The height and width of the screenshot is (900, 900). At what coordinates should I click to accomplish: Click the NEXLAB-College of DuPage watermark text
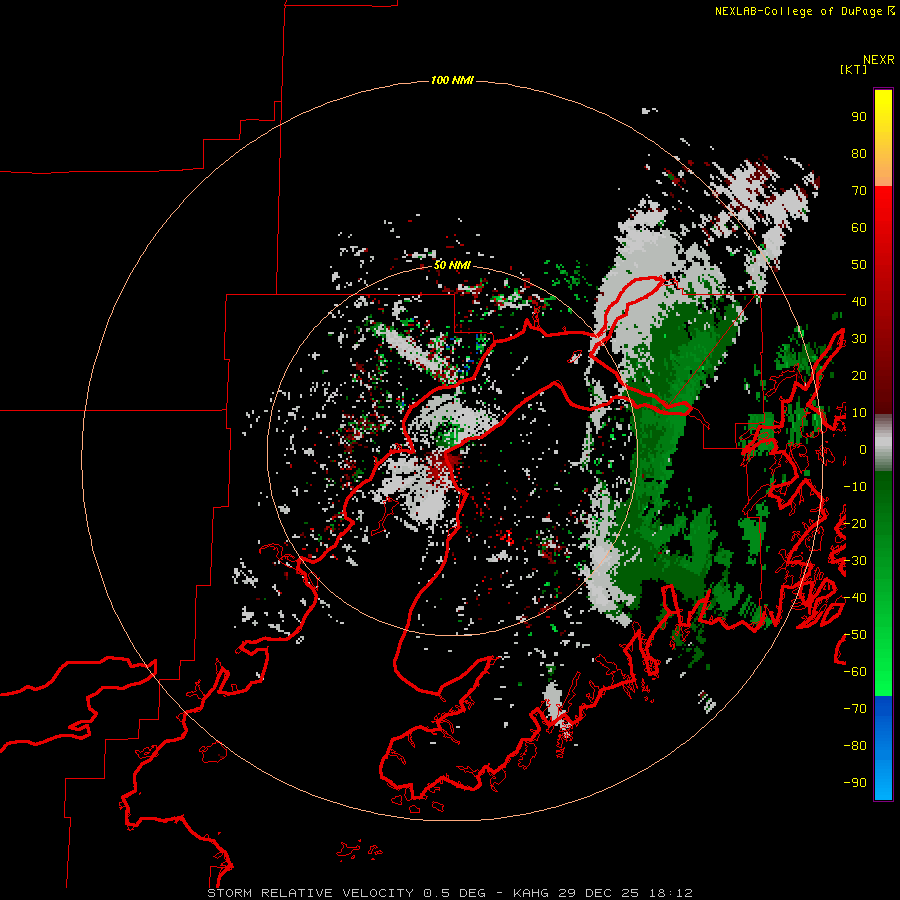coord(804,11)
